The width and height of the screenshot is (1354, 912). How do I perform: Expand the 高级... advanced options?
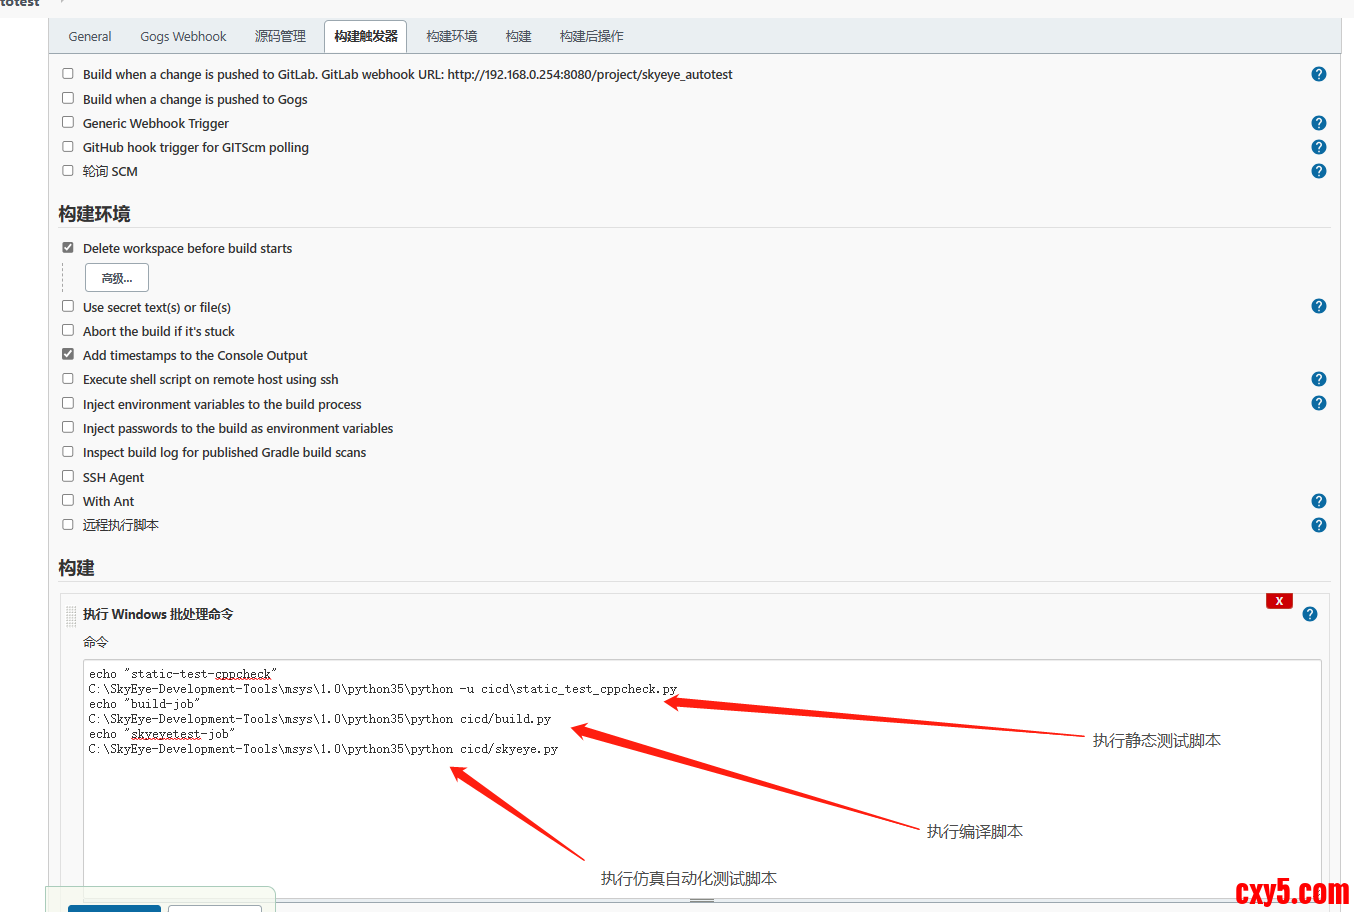tap(117, 278)
